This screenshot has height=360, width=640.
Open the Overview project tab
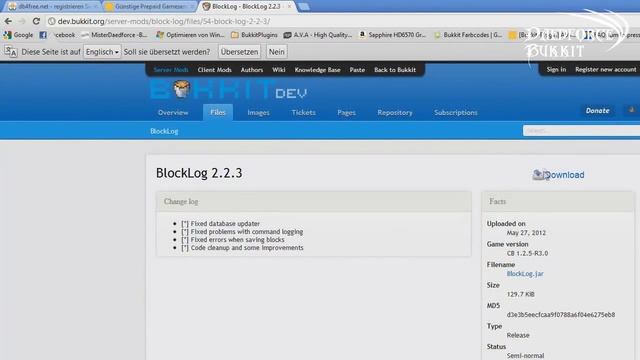pyautogui.click(x=173, y=112)
